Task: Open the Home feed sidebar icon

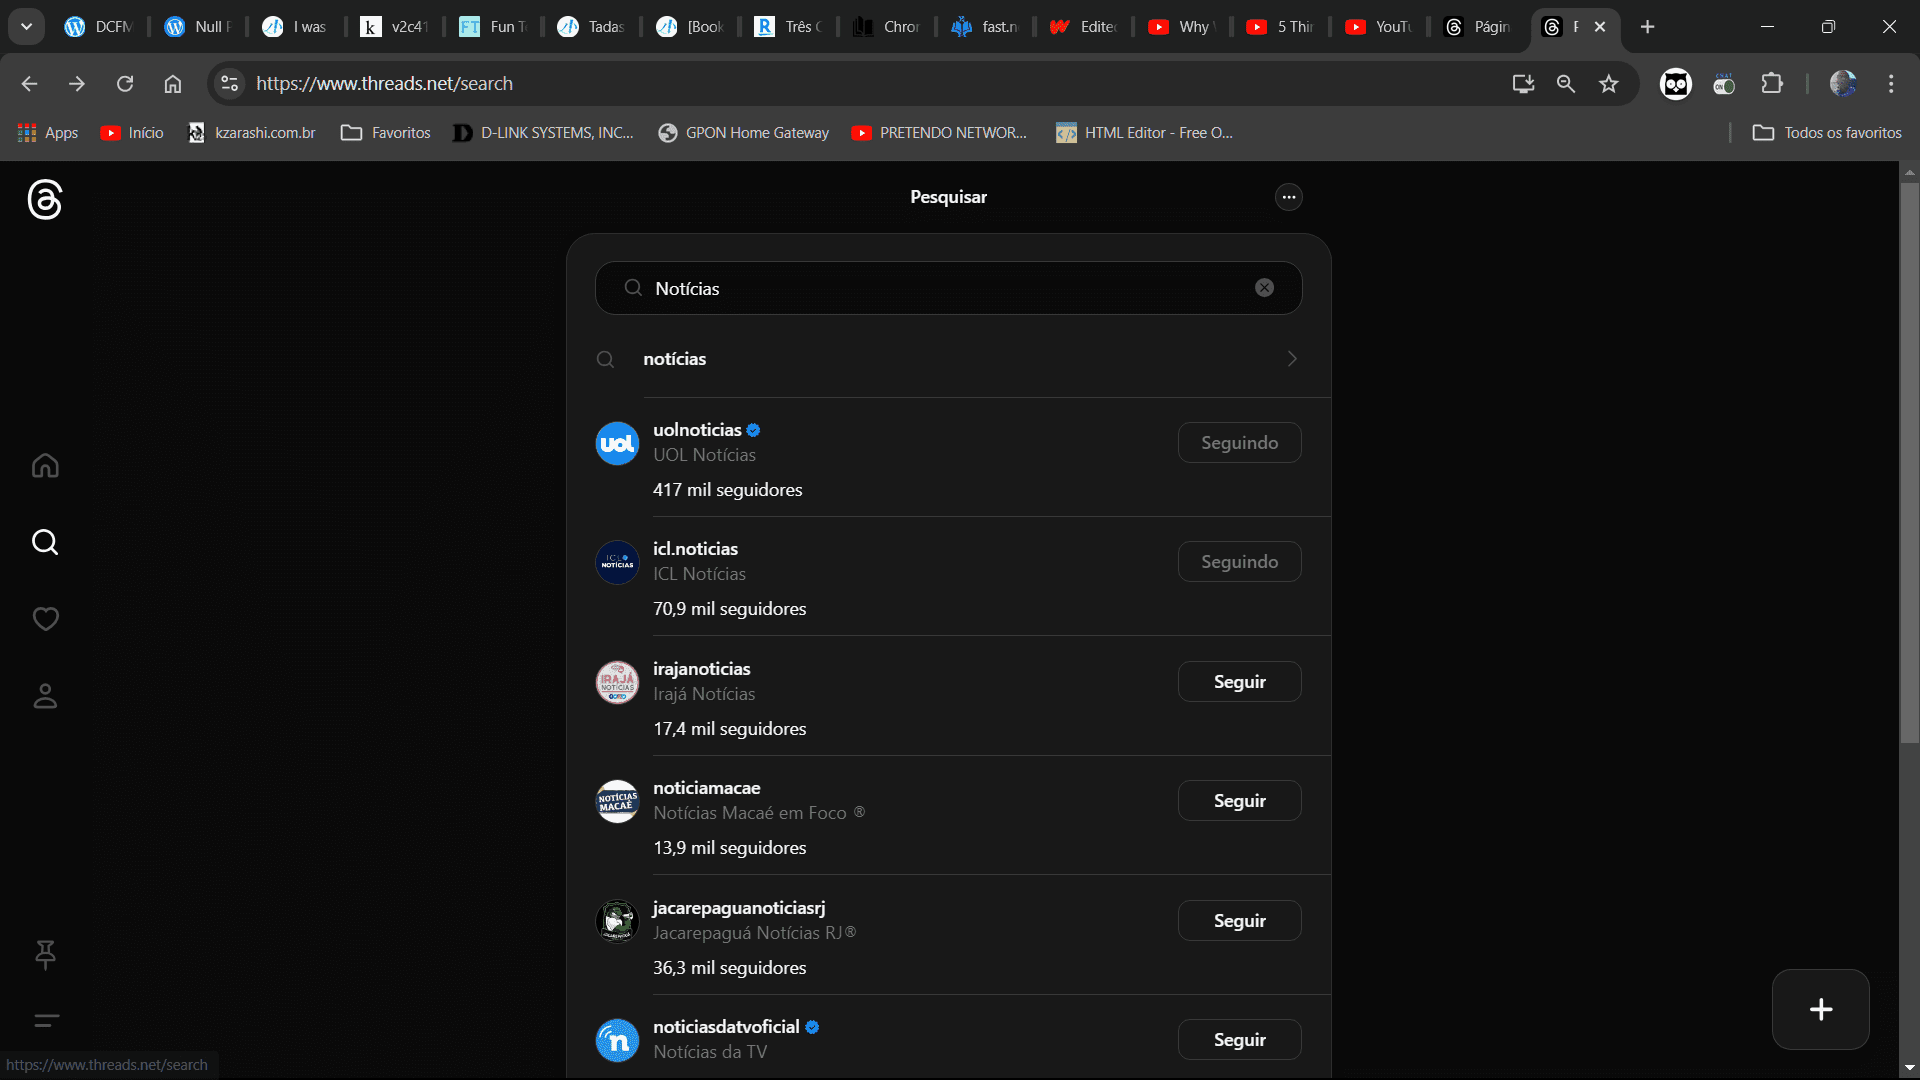Action: point(45,466)
